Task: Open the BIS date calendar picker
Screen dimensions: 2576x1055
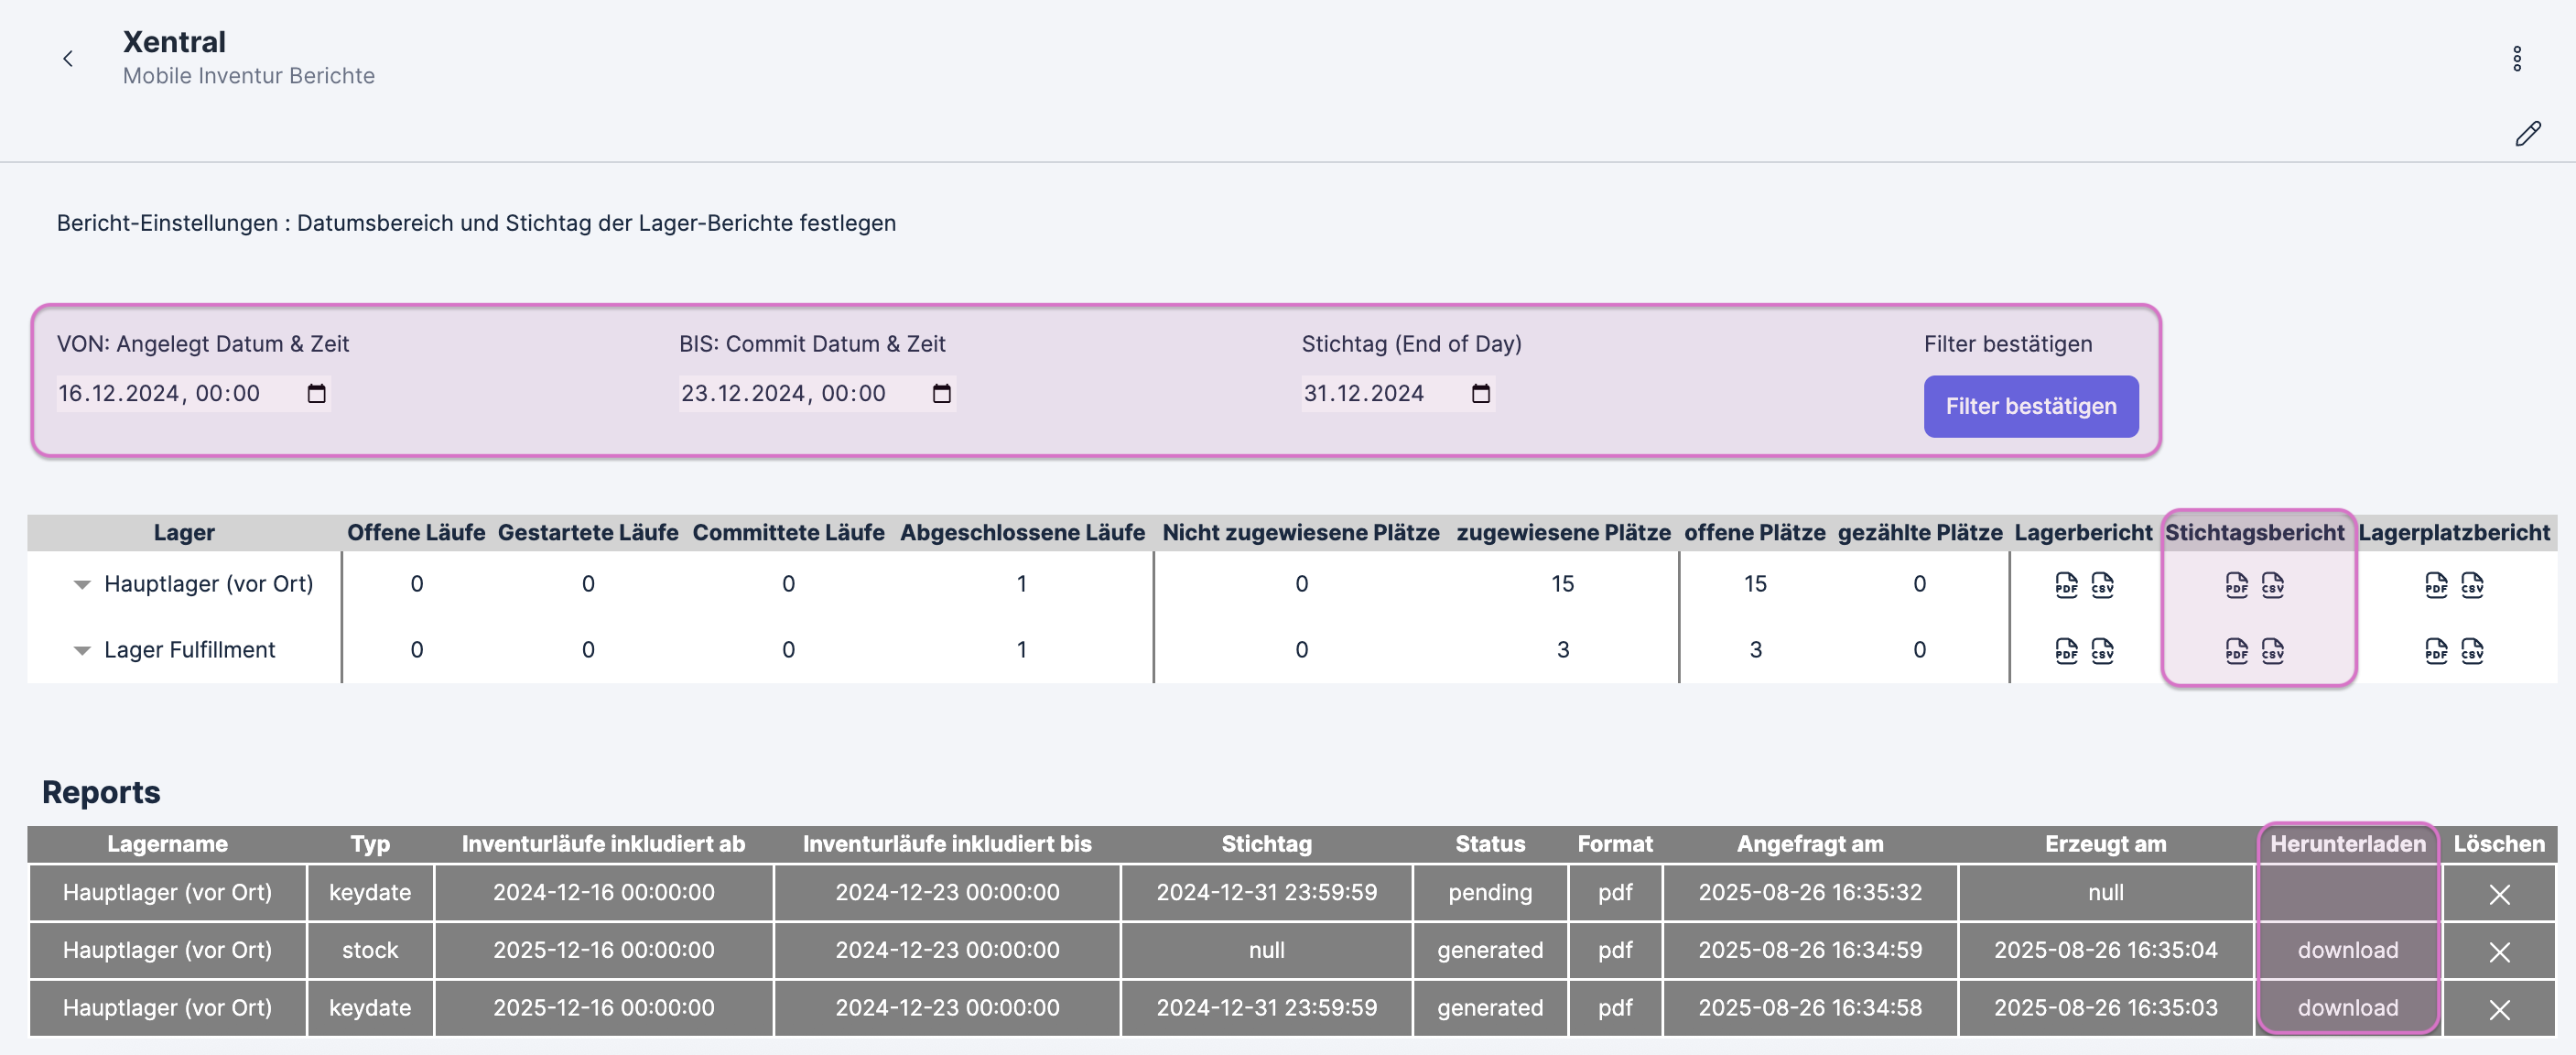Action: [941, 393]
